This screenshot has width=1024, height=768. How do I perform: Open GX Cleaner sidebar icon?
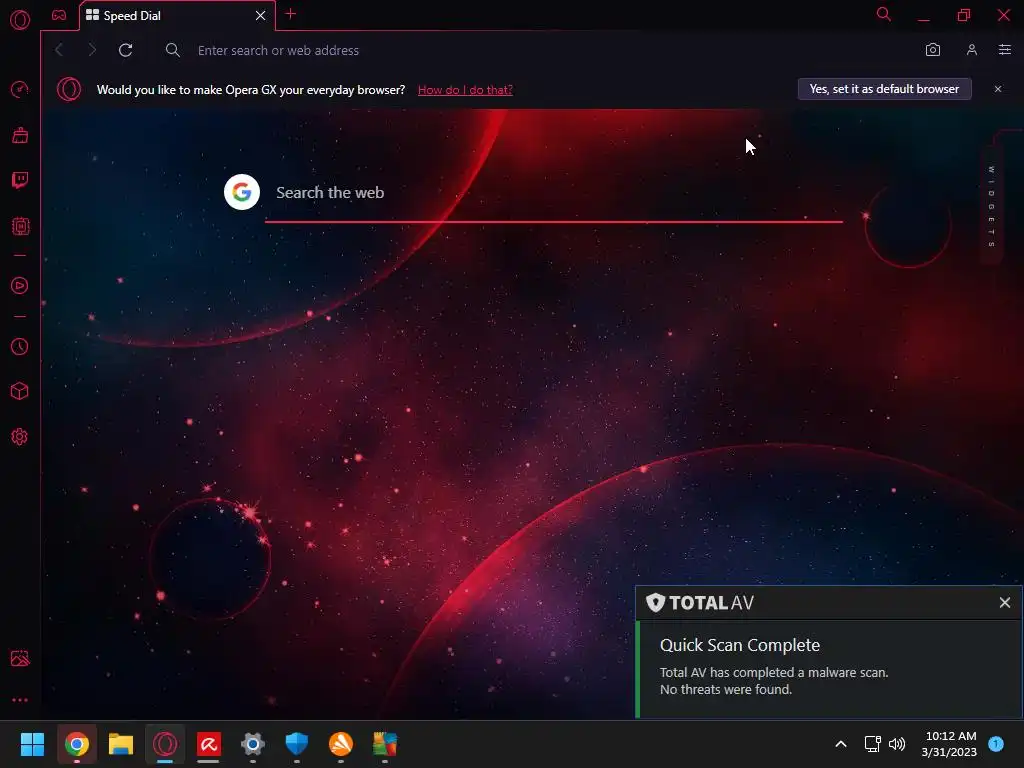click(x=20, y=135)
